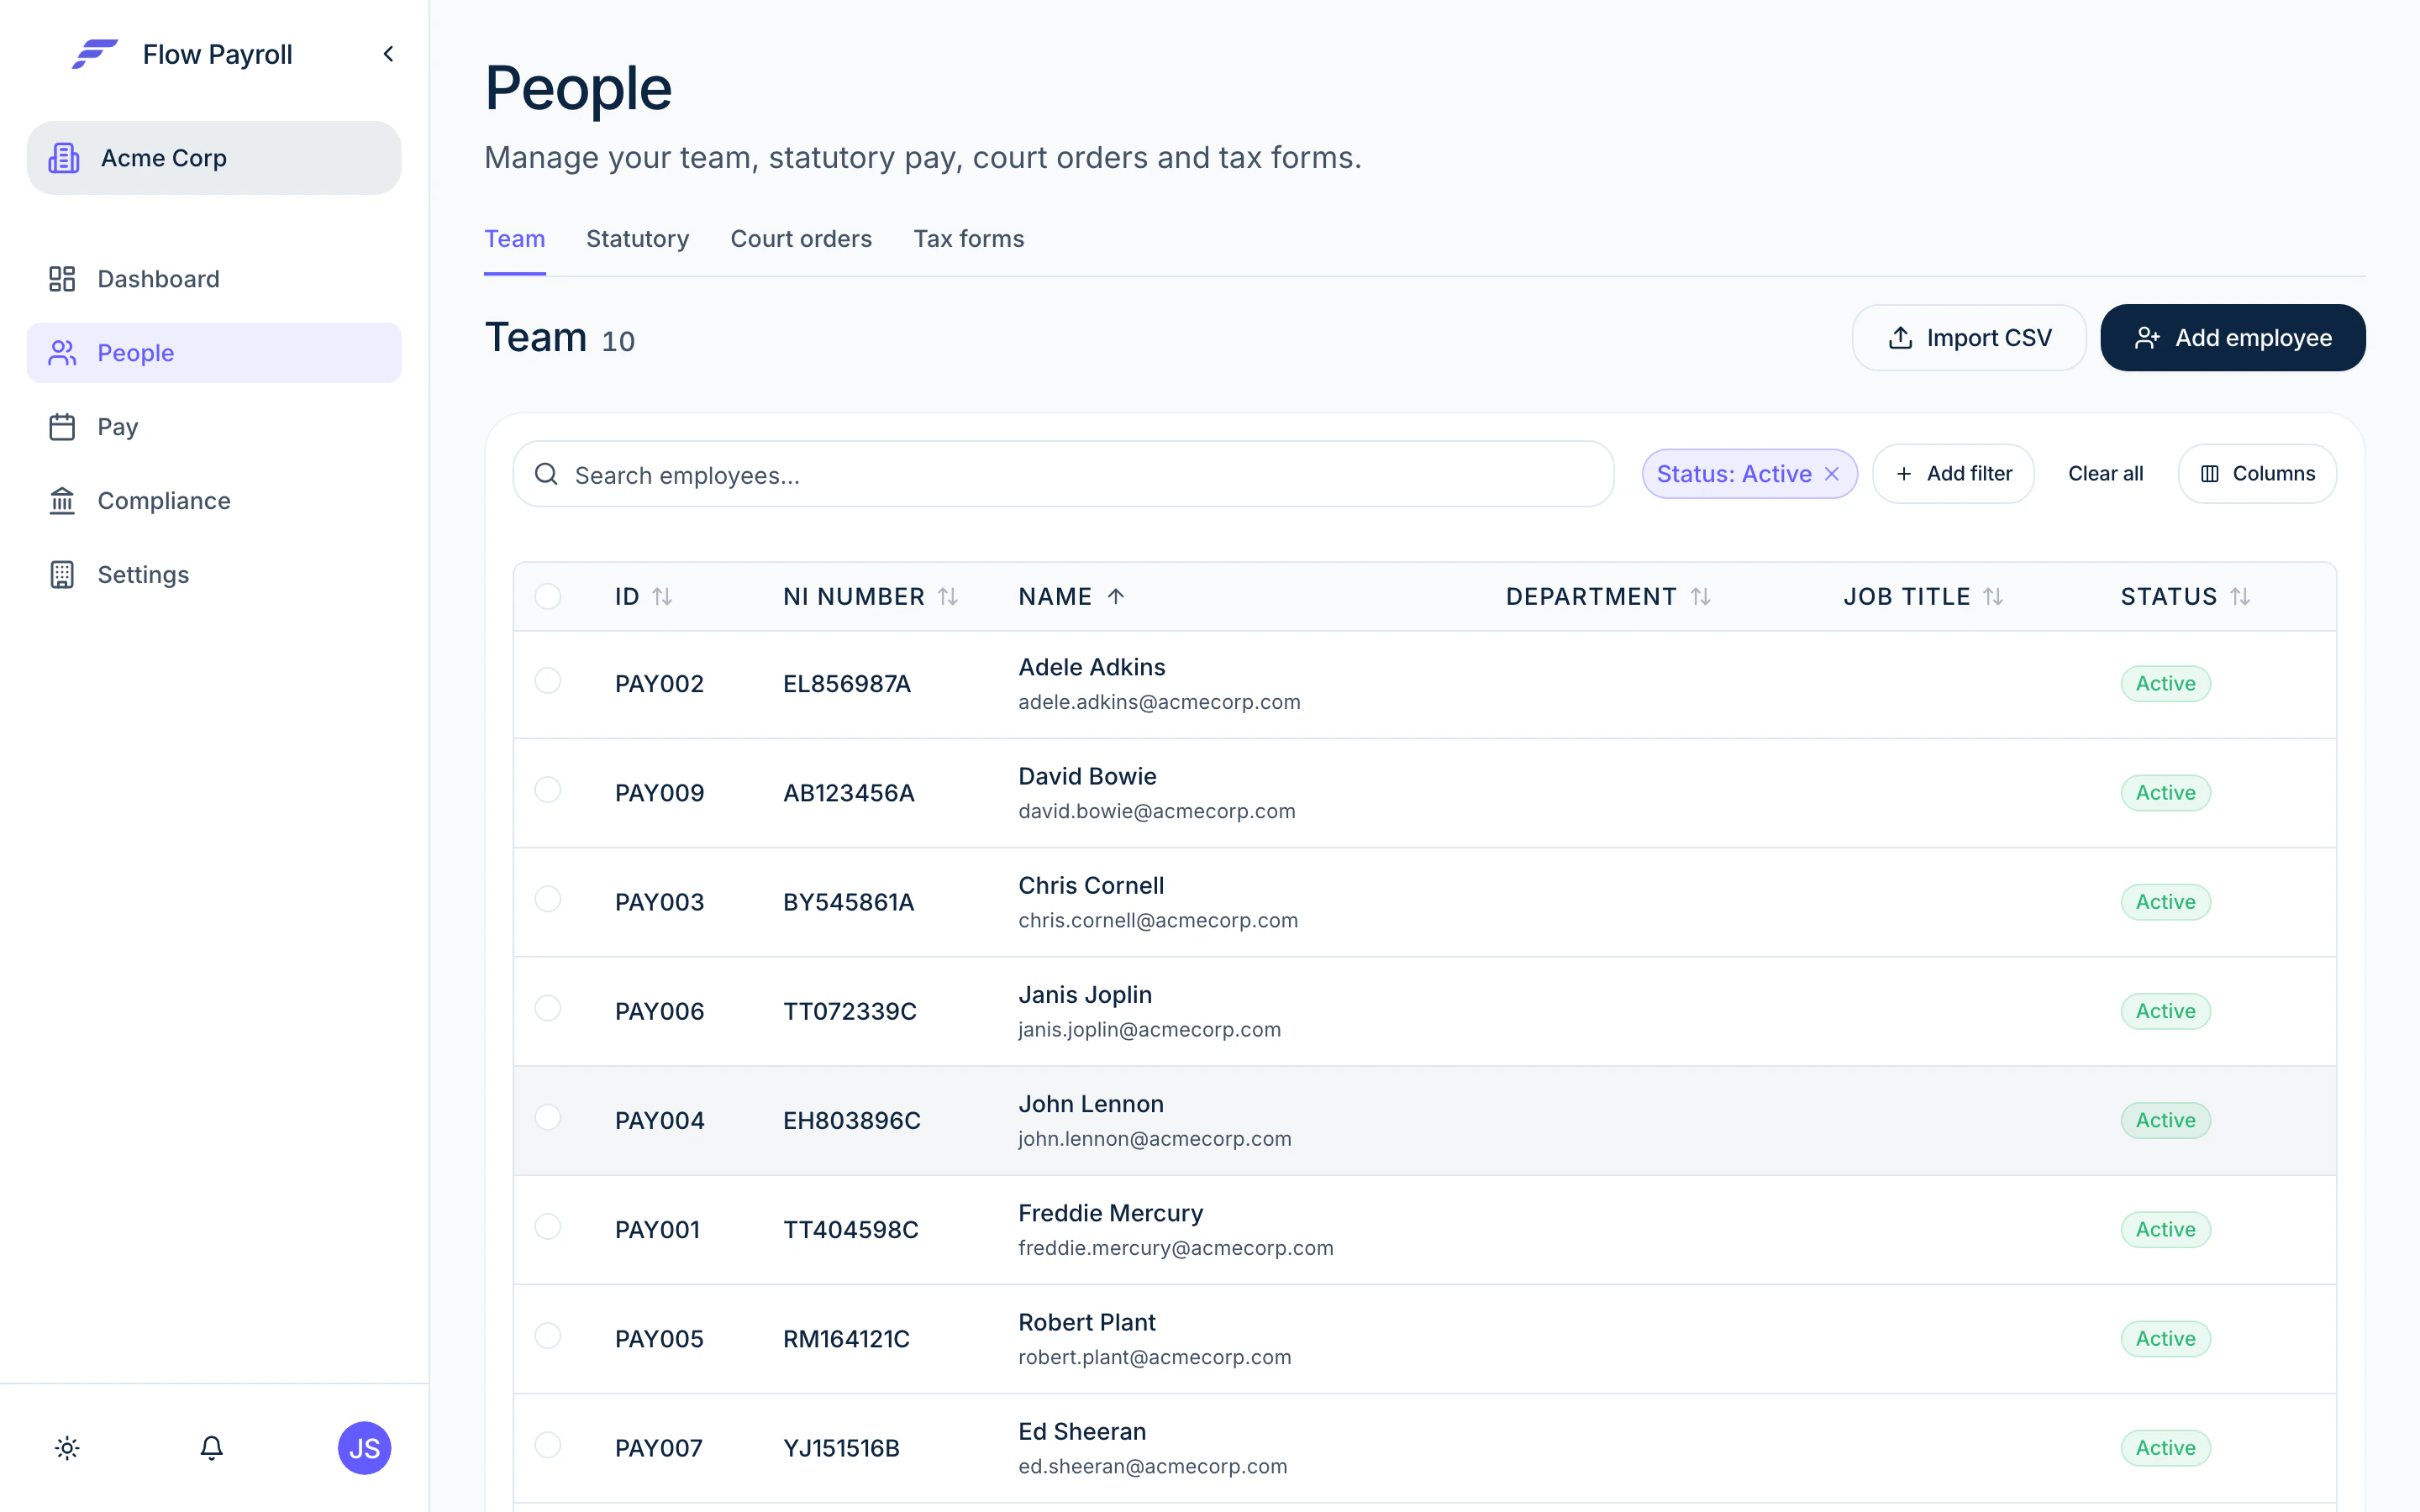The image size is (2420, 1512).
Task: Click the People sidebar icon
Action: (62, 353)
